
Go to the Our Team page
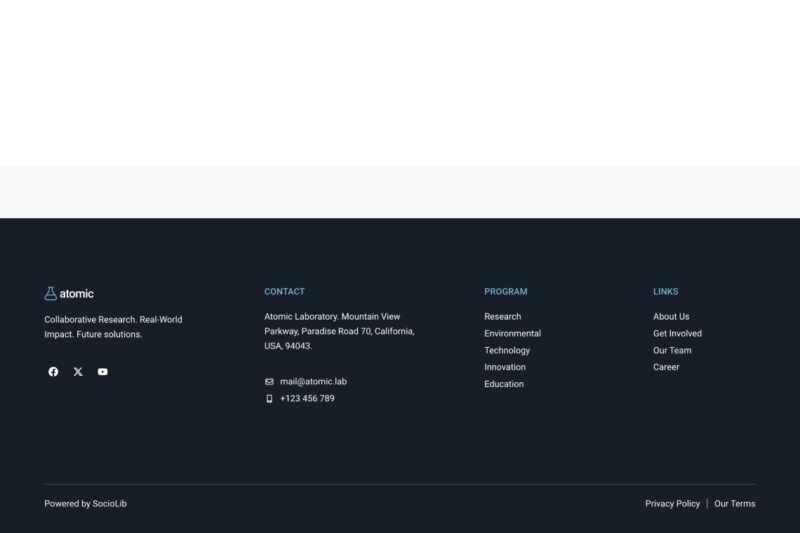click(672, 351)
